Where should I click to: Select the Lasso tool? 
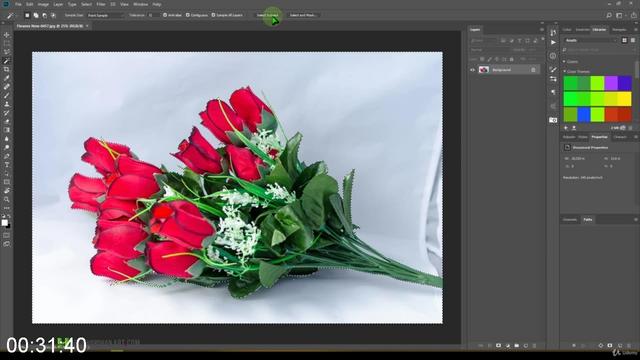coord(7,52)
